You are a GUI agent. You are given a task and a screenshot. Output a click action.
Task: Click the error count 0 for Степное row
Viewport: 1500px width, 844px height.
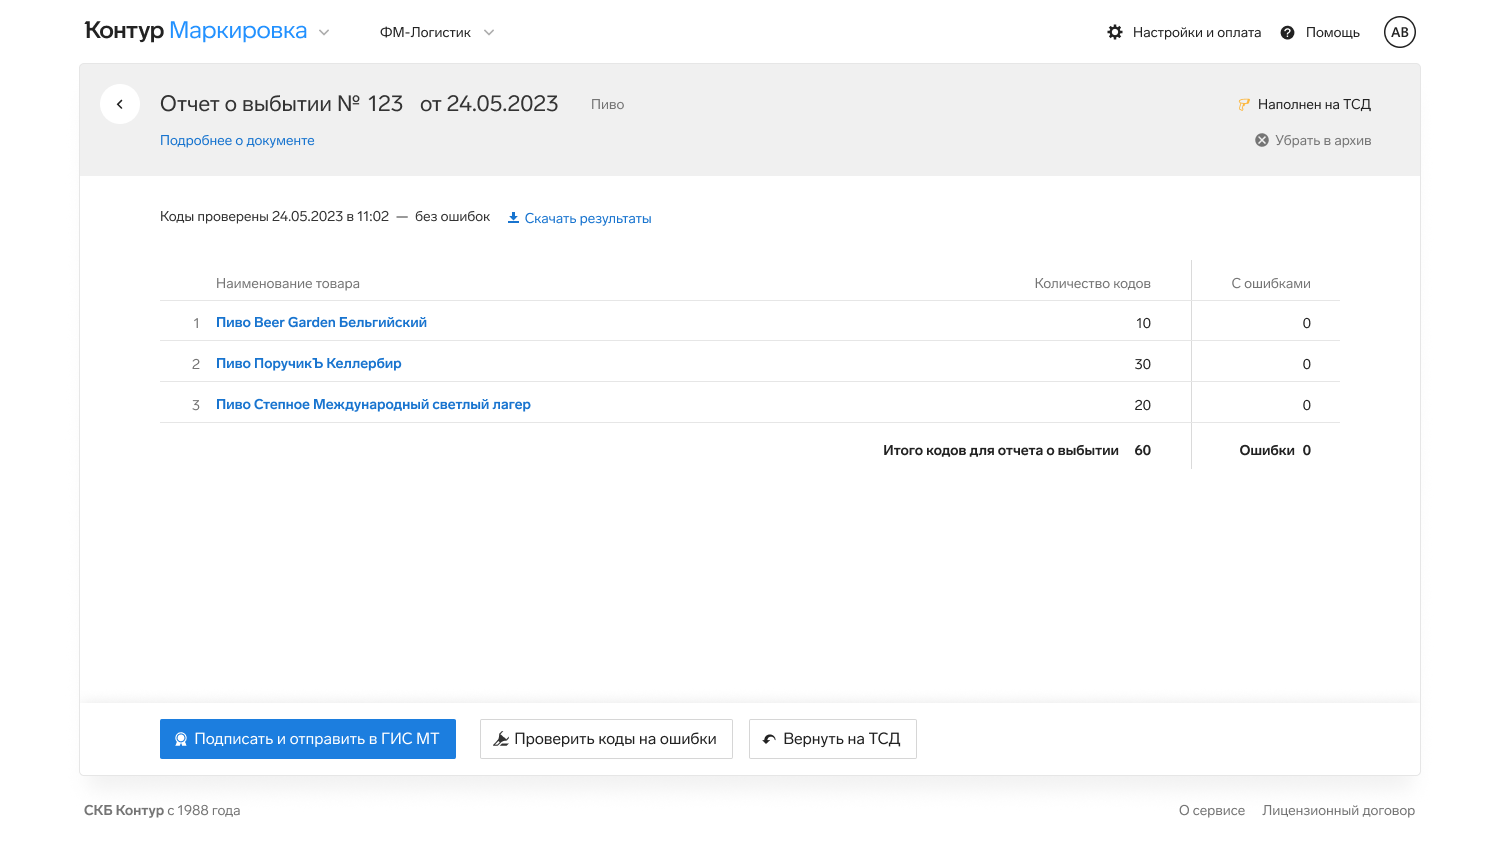[1306, 405]
